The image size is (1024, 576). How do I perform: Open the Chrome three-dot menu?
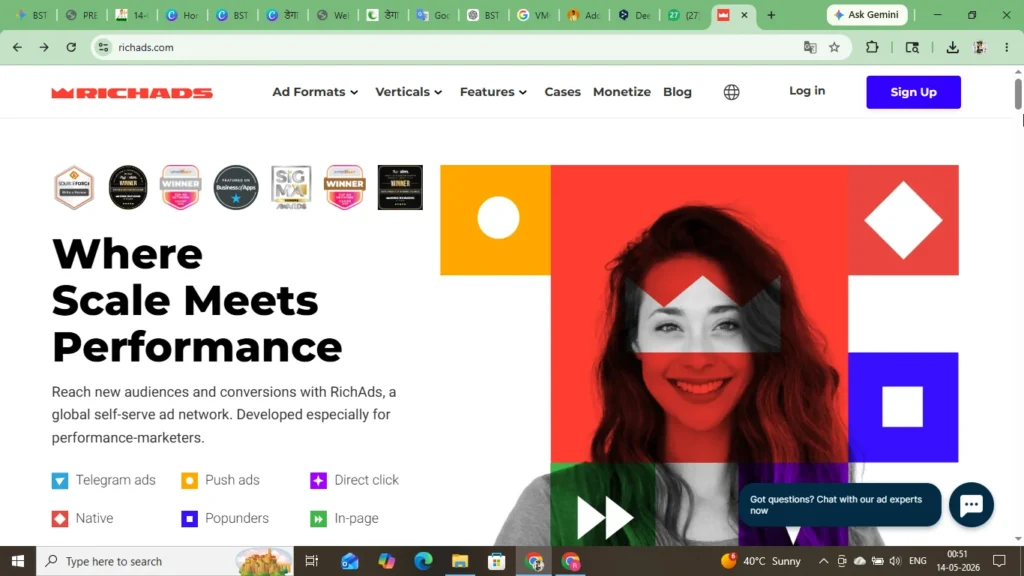point(1006,47)
